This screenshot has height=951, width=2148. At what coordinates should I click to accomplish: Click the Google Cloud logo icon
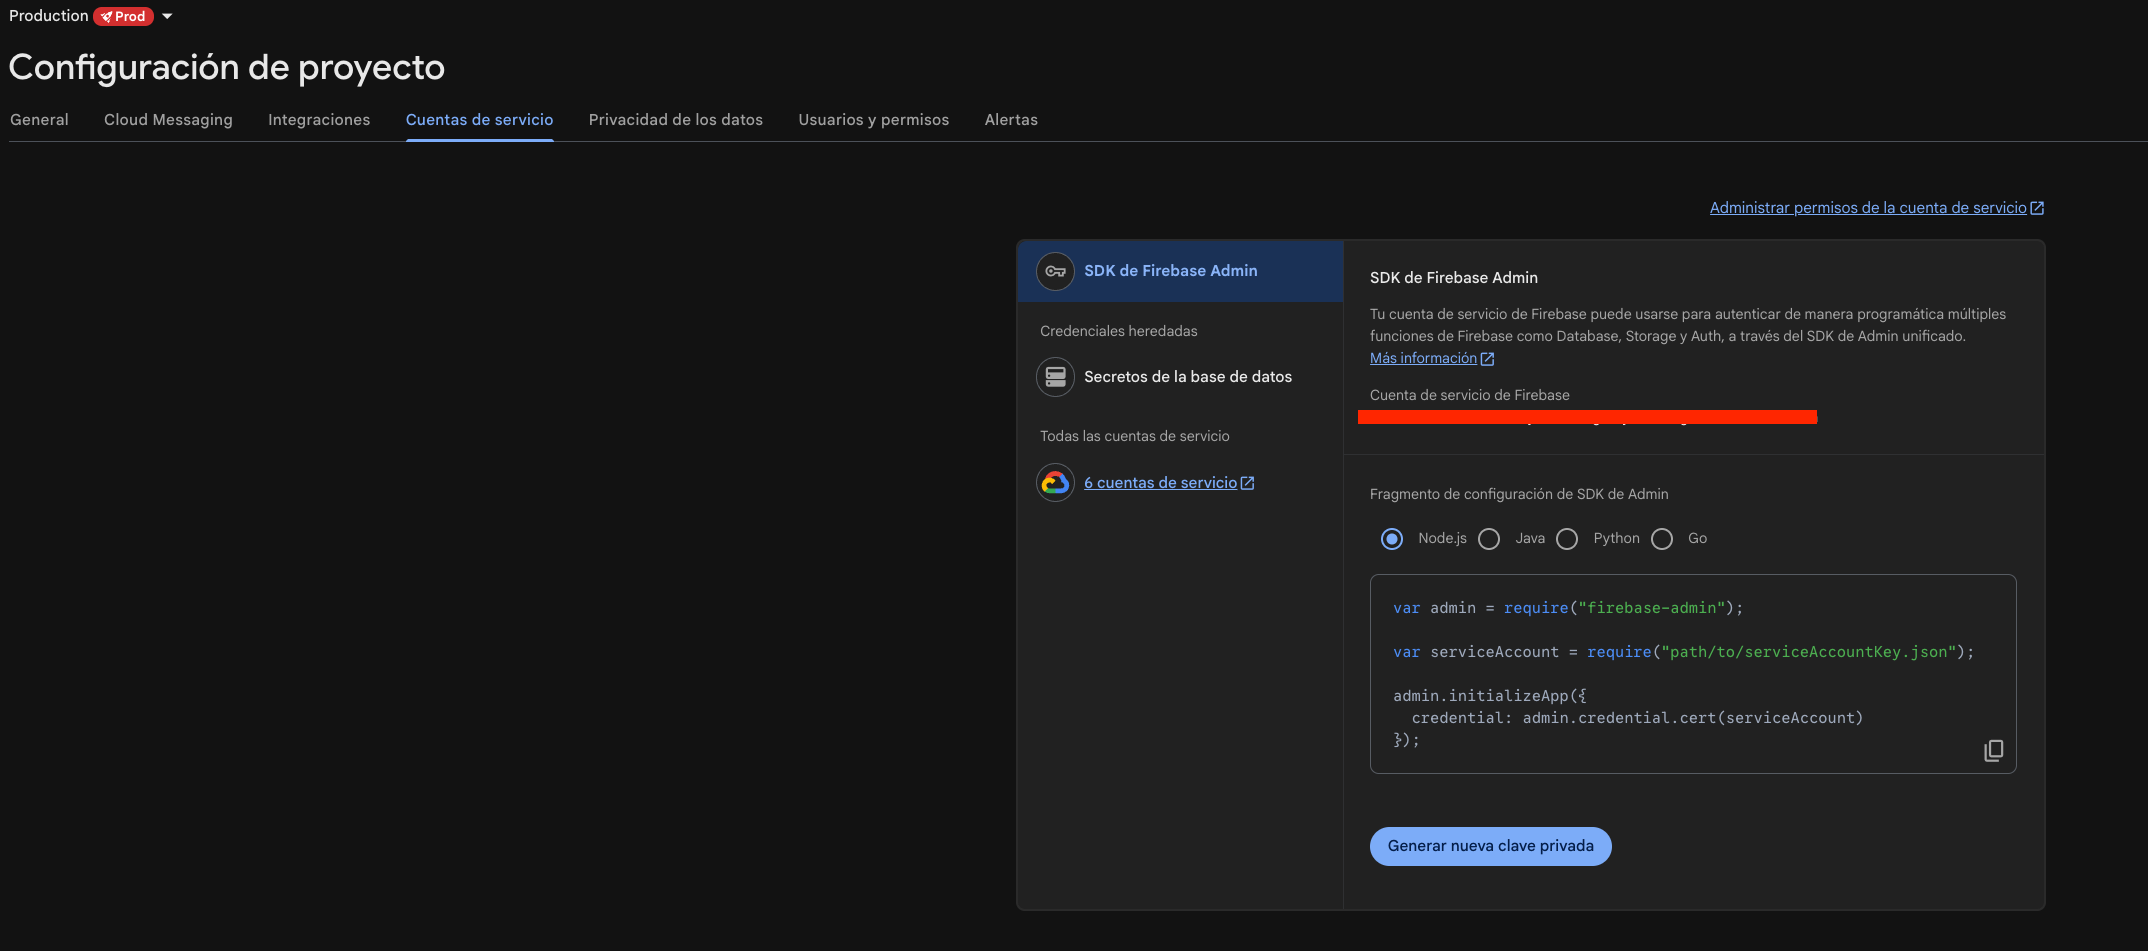(x=1055, y=483)
